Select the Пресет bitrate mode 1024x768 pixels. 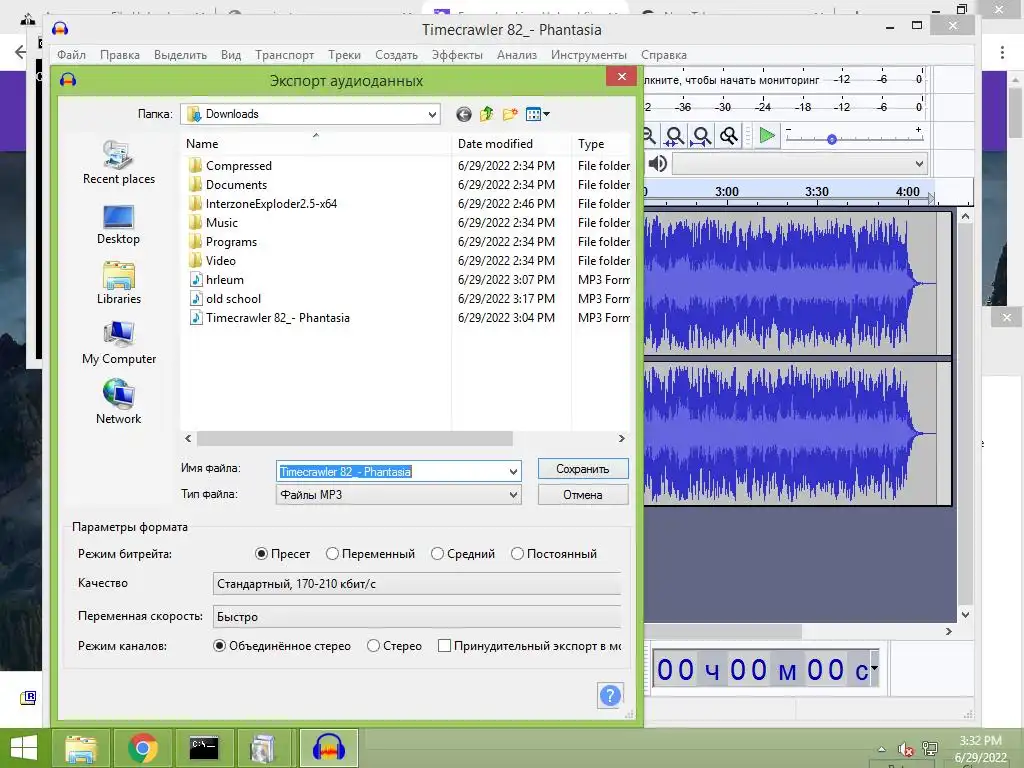point(282,554)
